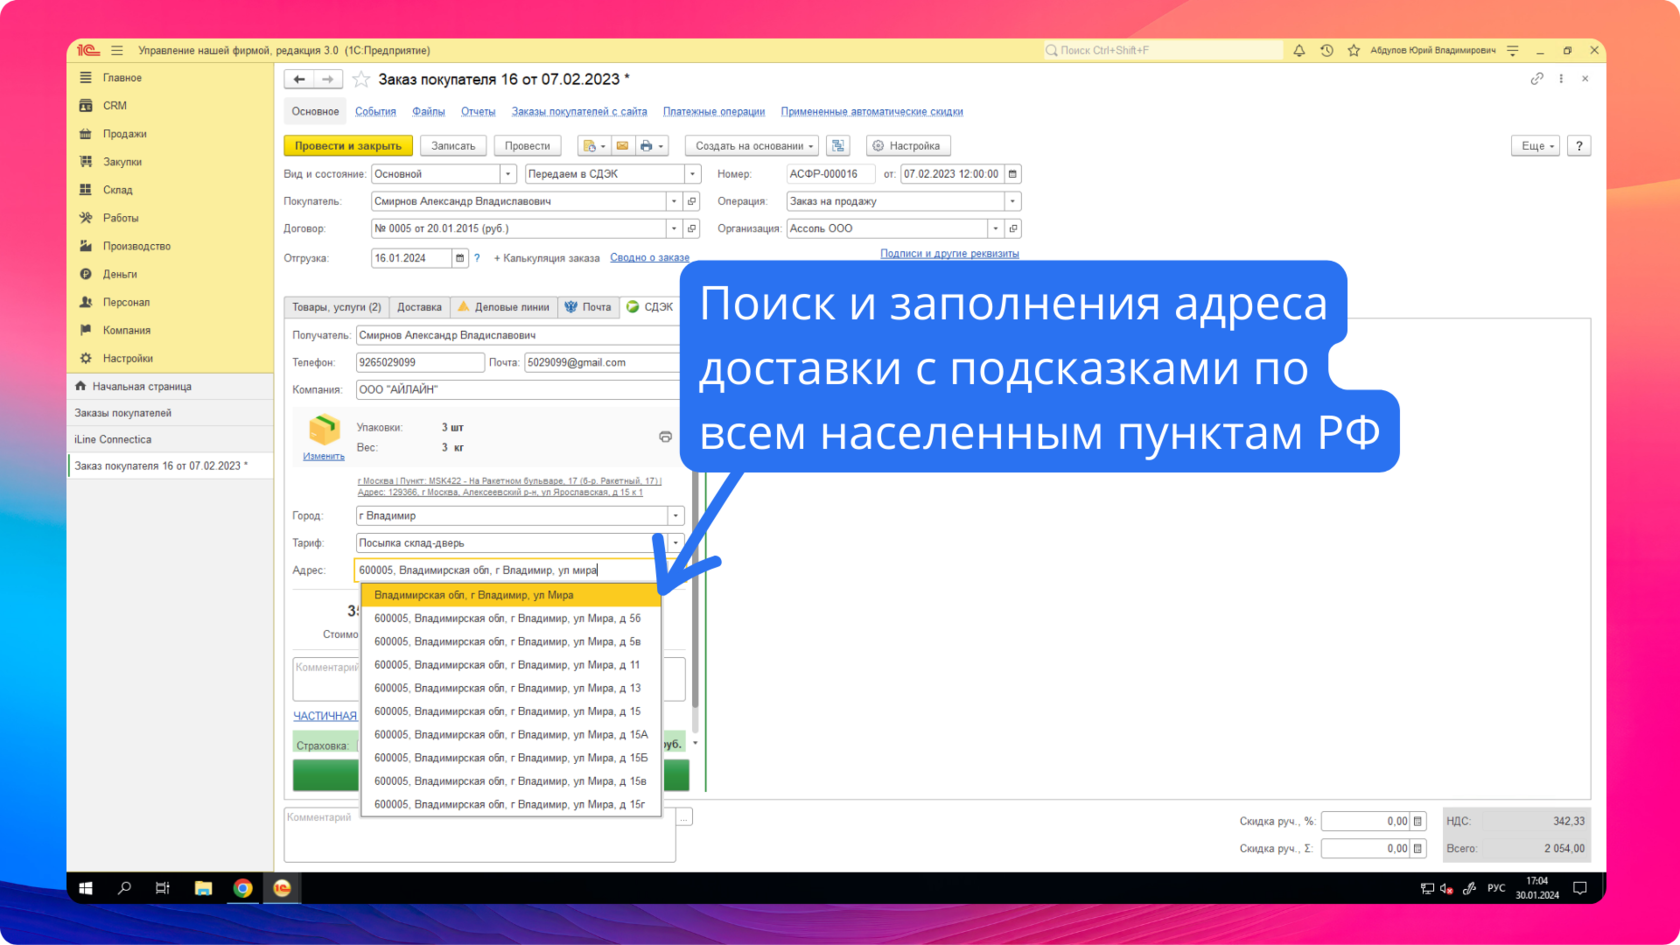Open Подписи и другие реквизиты link
Image resolution: width=1680 pixels, height=945 pixels.
950,254
